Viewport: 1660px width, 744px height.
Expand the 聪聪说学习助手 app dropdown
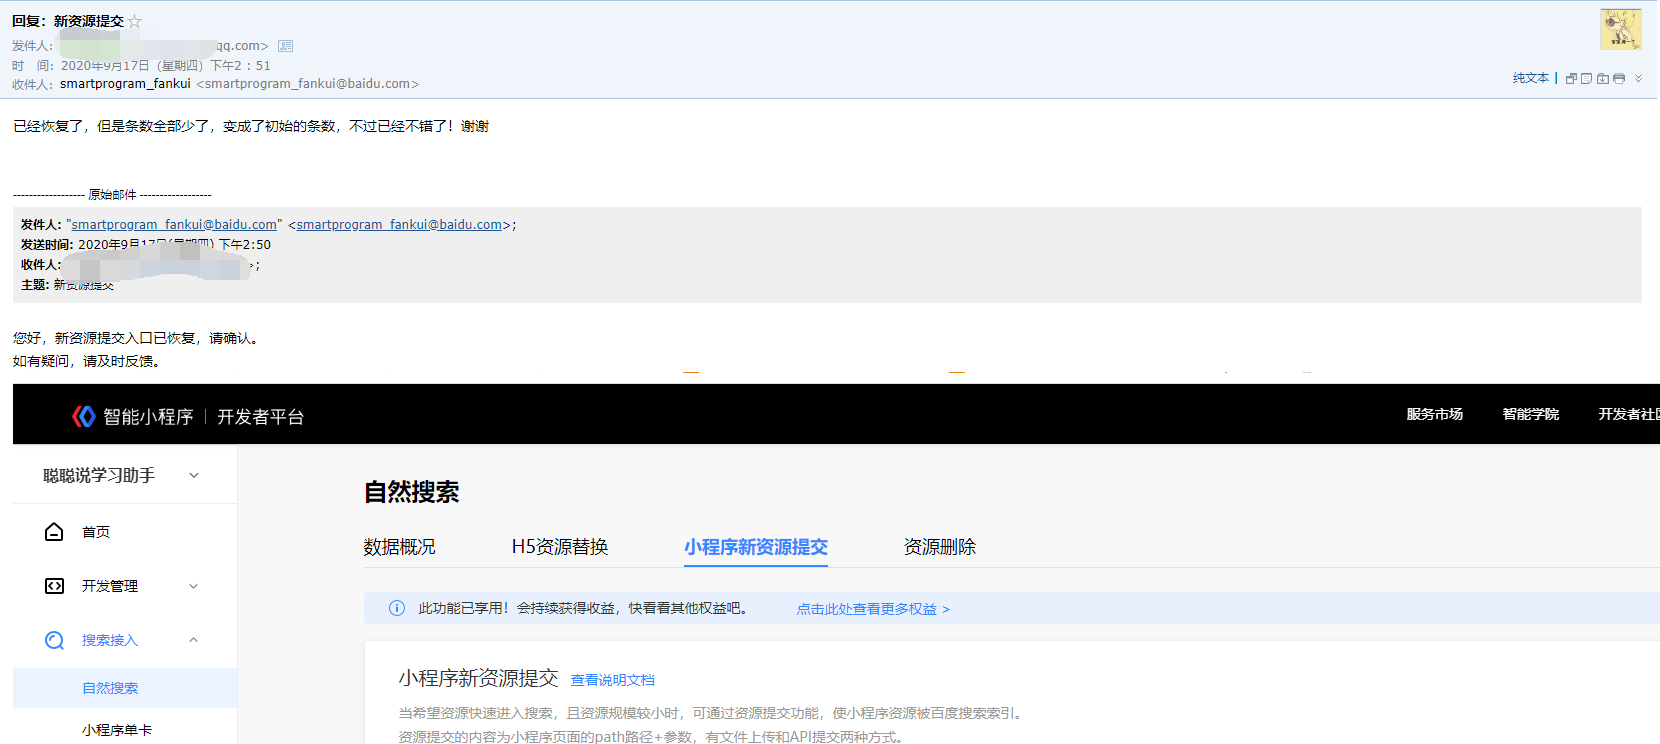click(x=194, y=476)
